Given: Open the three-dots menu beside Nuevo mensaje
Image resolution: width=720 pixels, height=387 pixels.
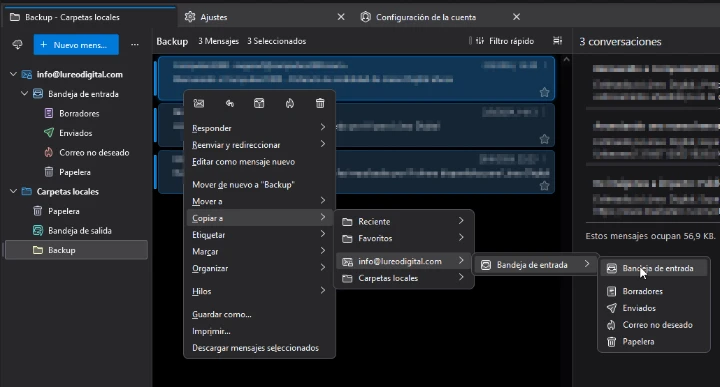Looking at the screenshot, I should tap(135, 45).
